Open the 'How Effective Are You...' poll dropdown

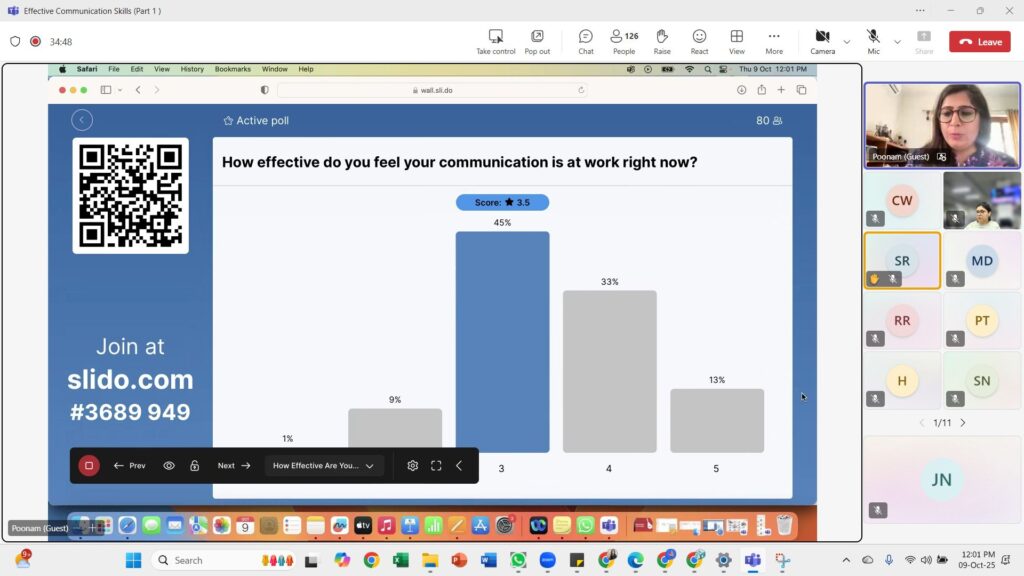click(x=324, y=466)
